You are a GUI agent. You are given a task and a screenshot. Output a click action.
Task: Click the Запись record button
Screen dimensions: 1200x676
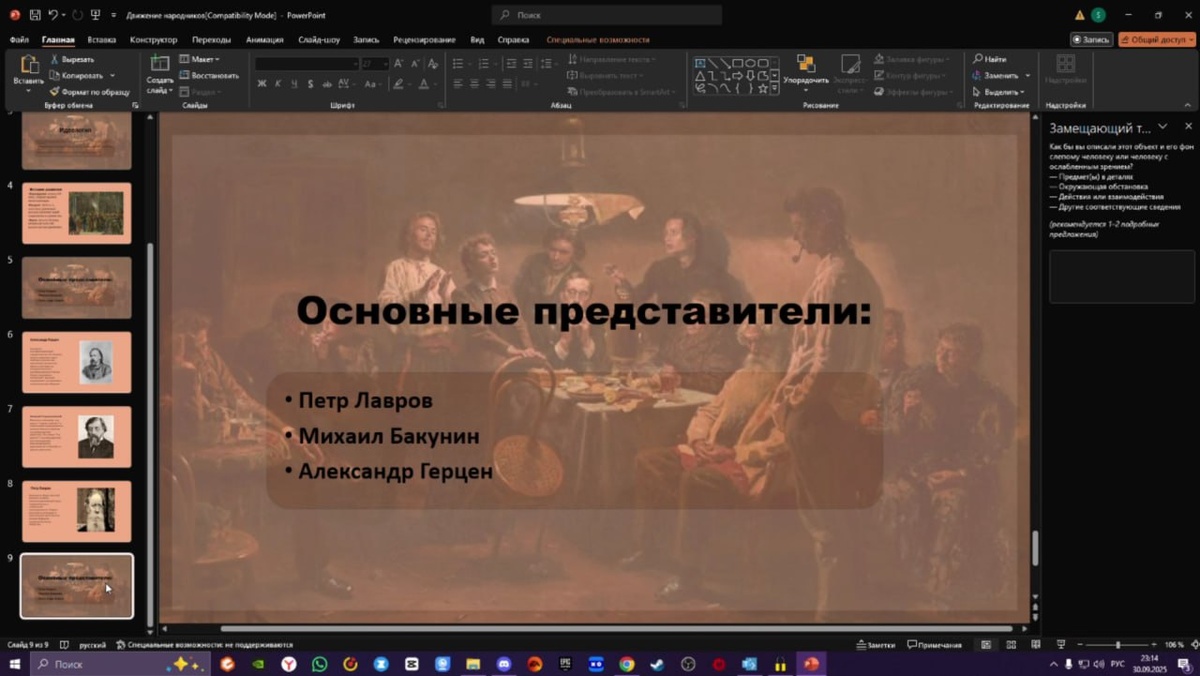click(1091, 40)
